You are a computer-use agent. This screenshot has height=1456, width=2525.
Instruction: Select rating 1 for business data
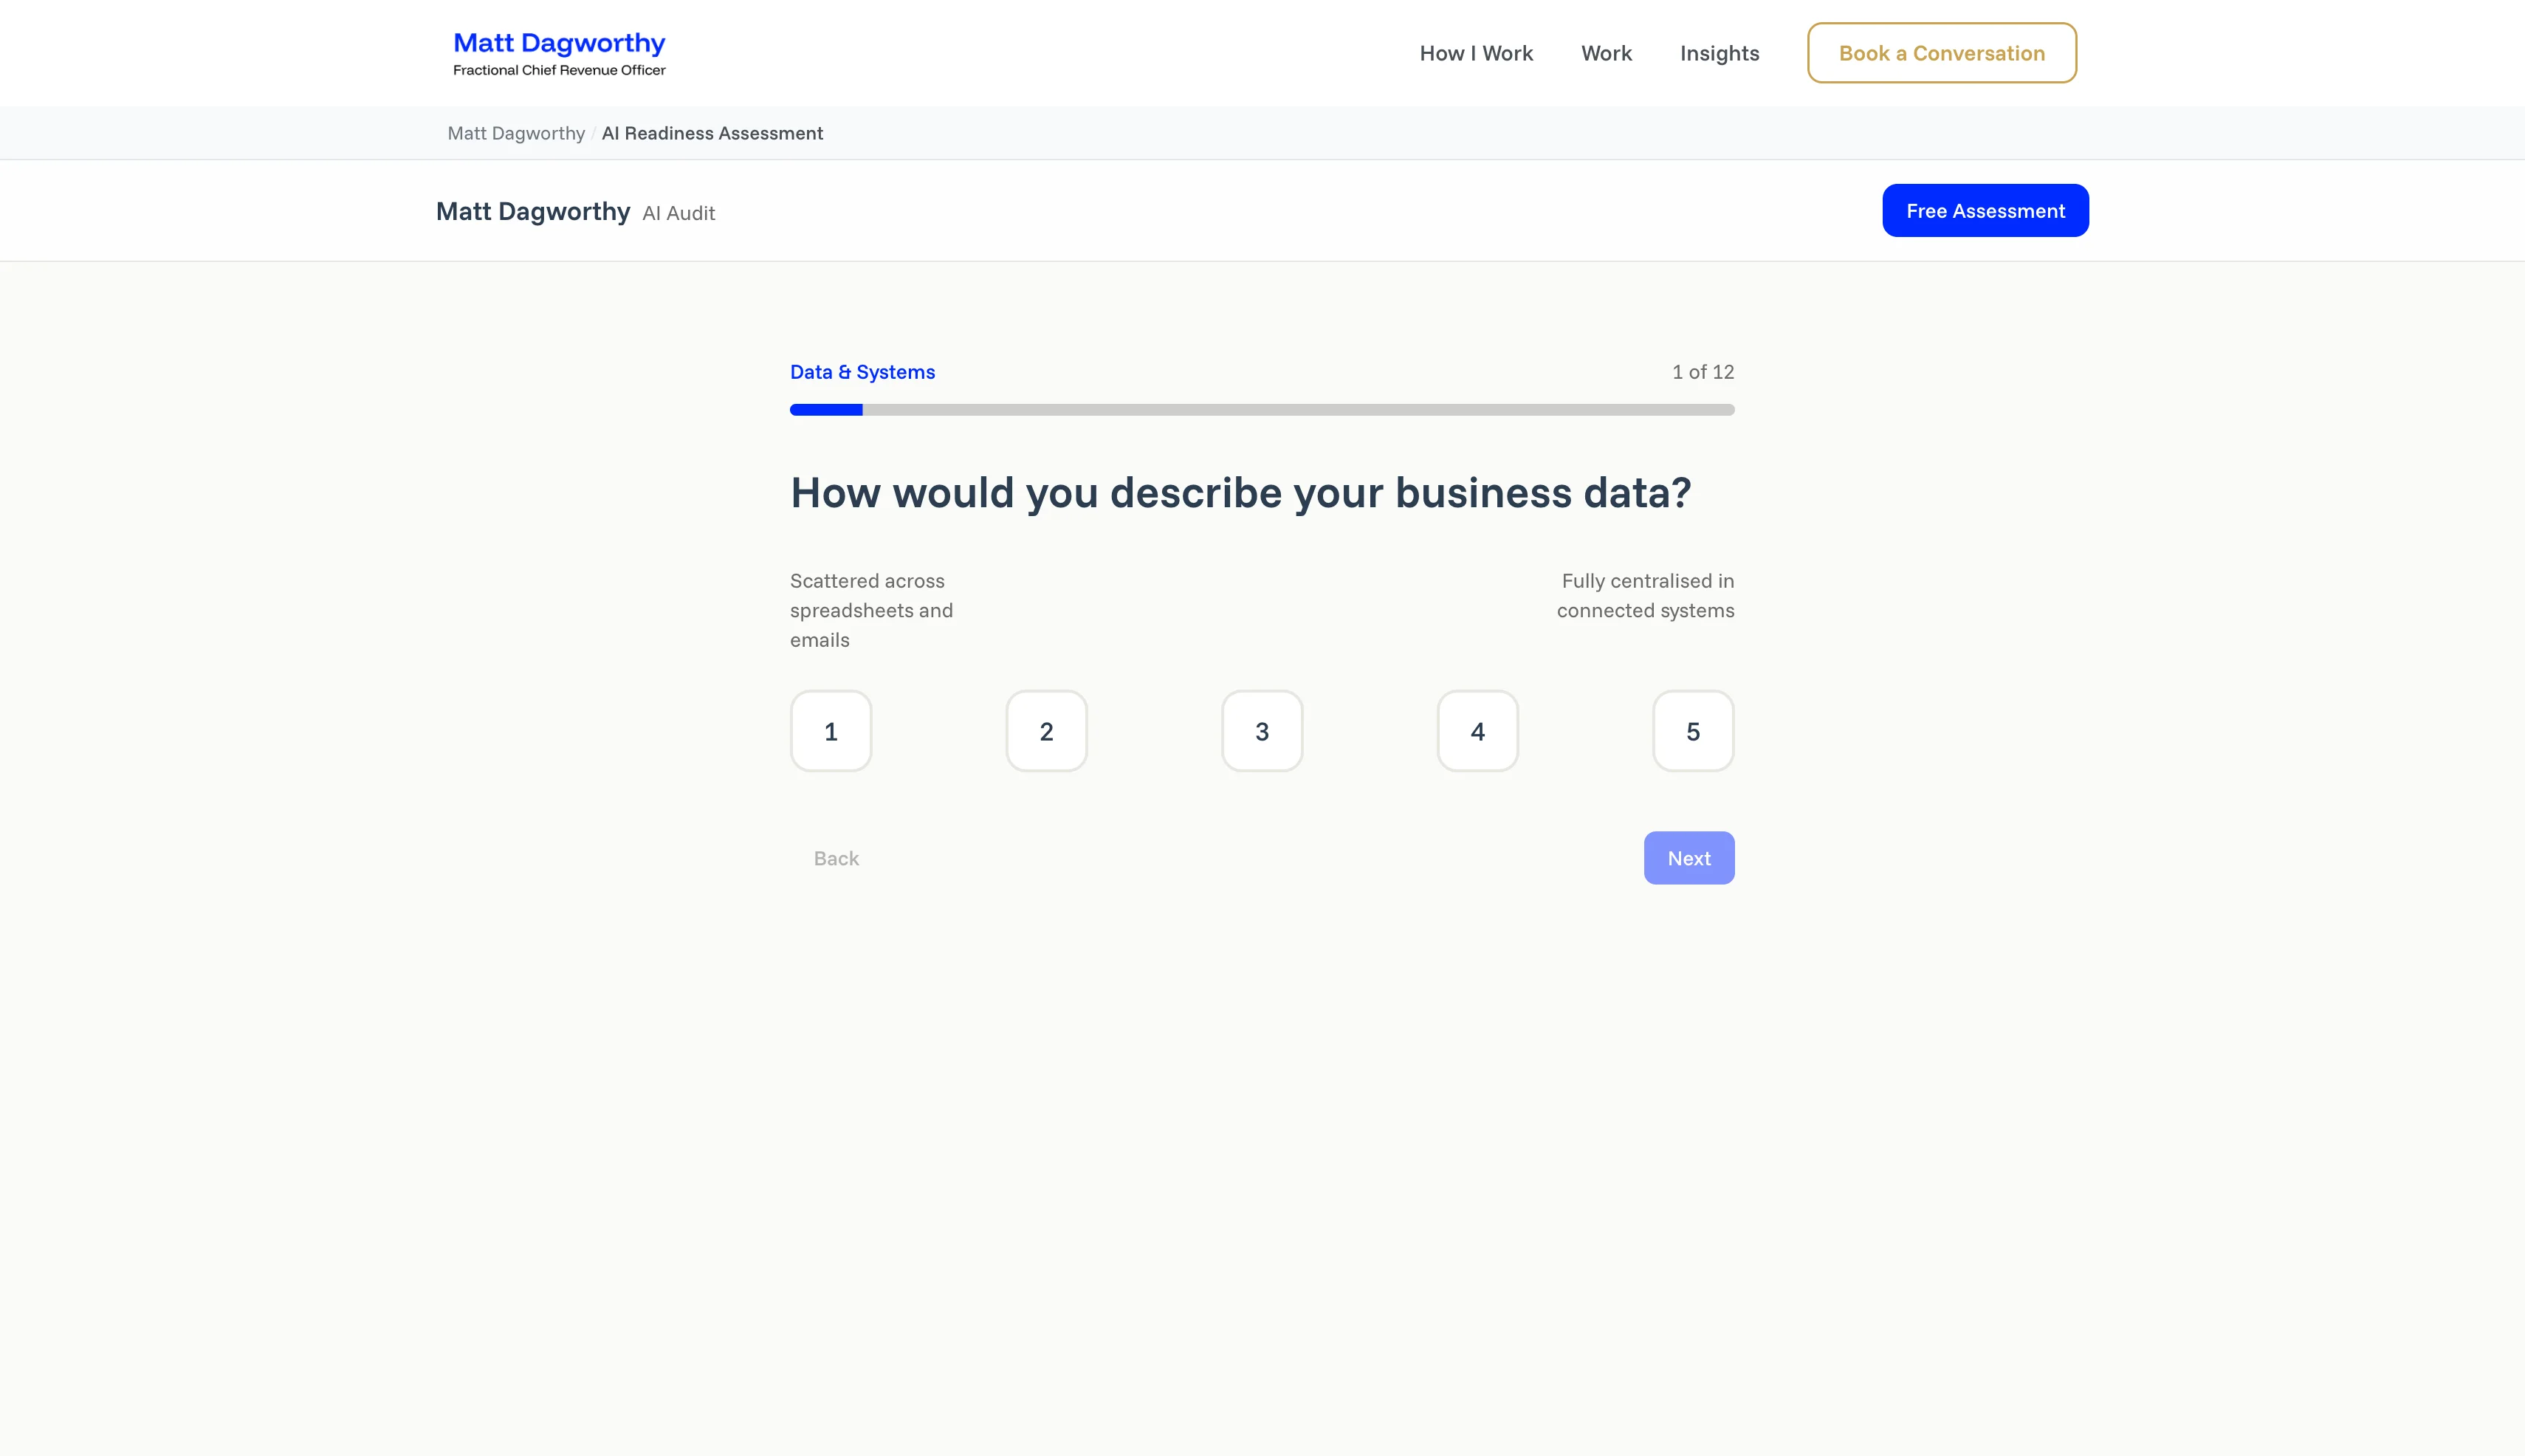831,731
